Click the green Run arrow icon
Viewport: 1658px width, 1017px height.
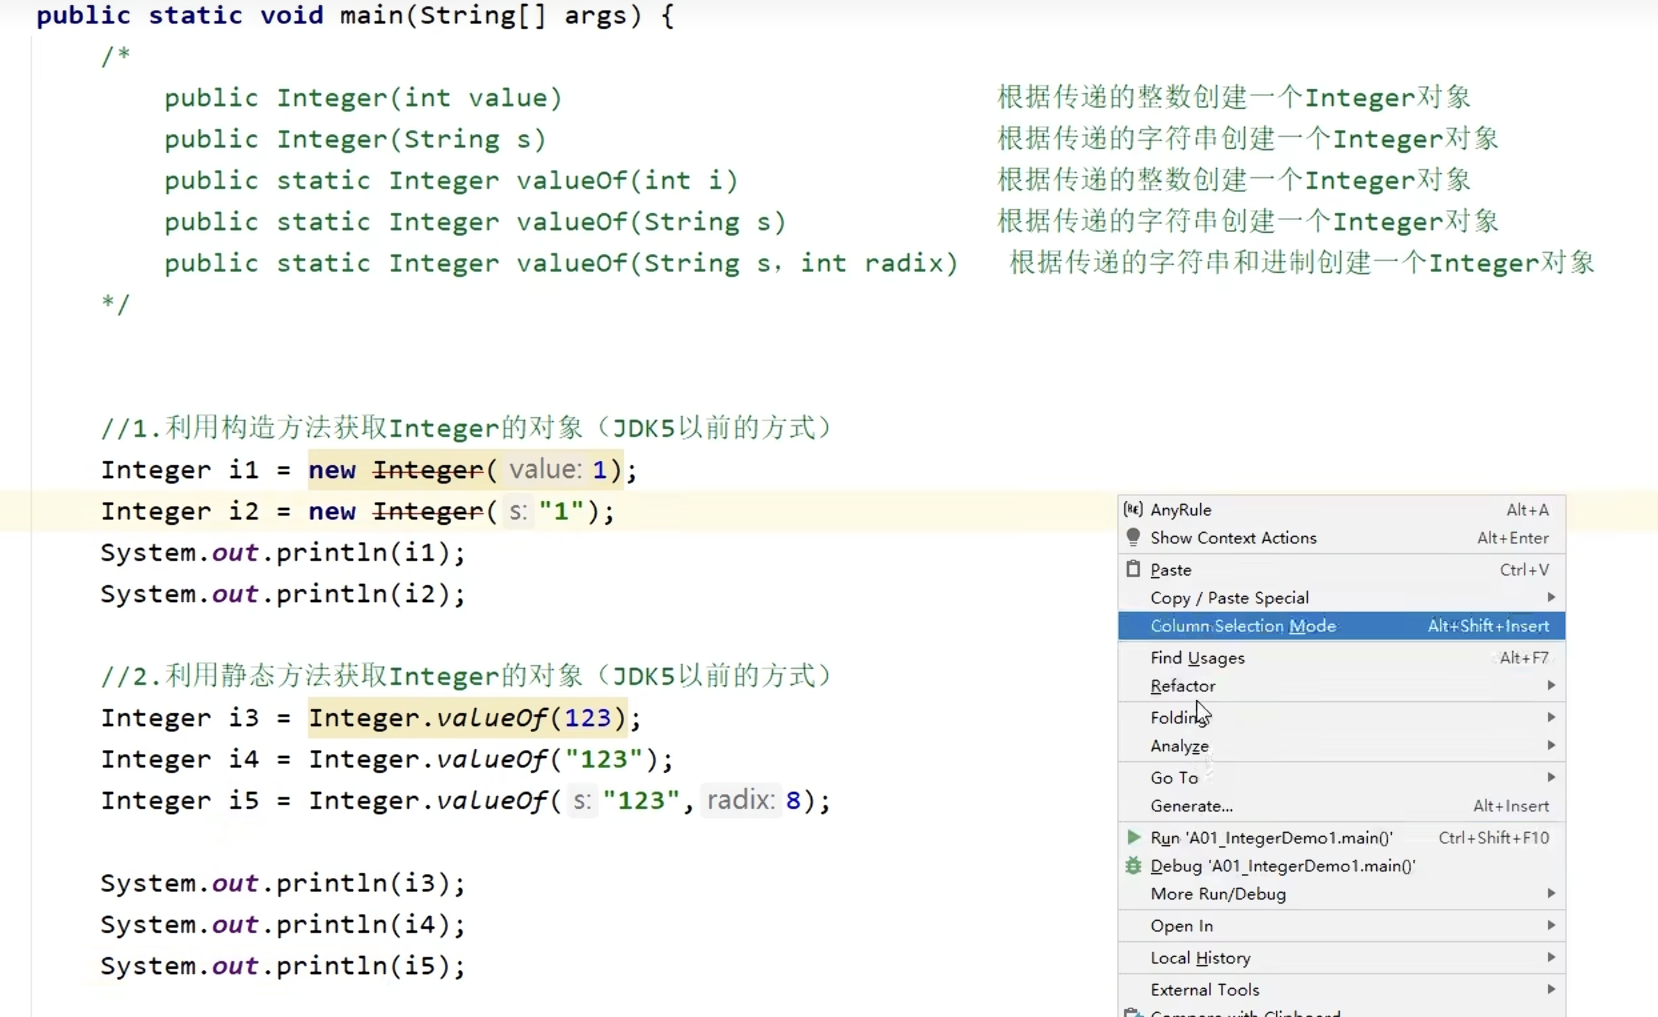[x=1133, y=837]
